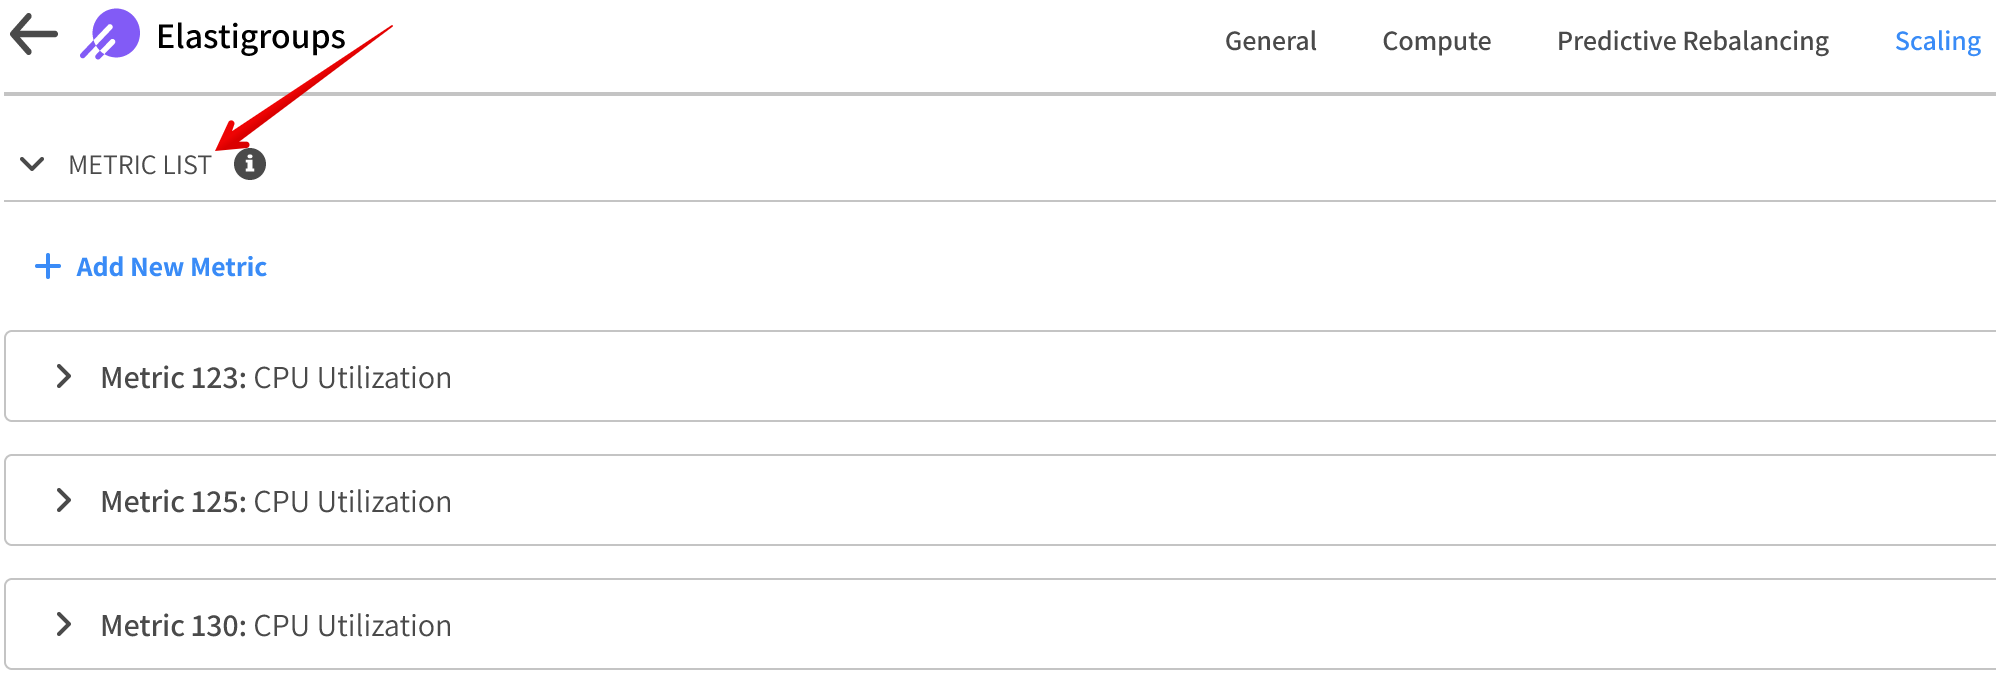Viewport: 1996px width, 682px height.
Task: Switch to the Compute tab
Action: [1436, 41]
